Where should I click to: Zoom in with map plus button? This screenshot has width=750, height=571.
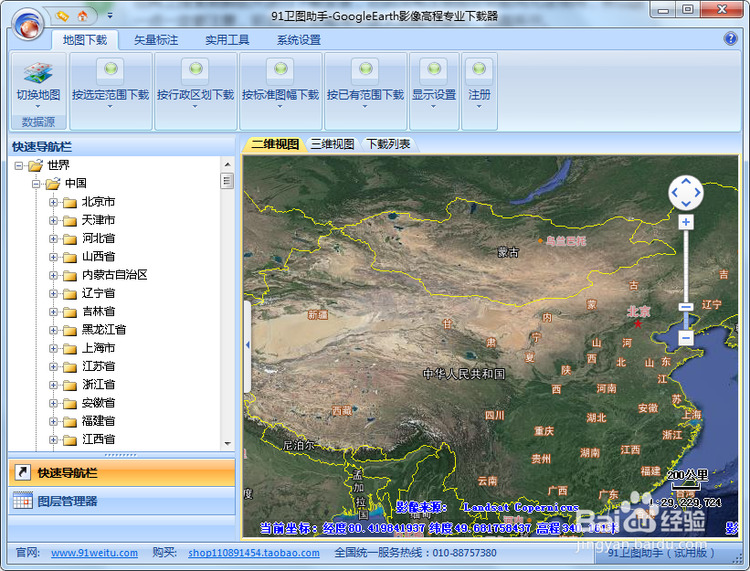pos(686,222)
